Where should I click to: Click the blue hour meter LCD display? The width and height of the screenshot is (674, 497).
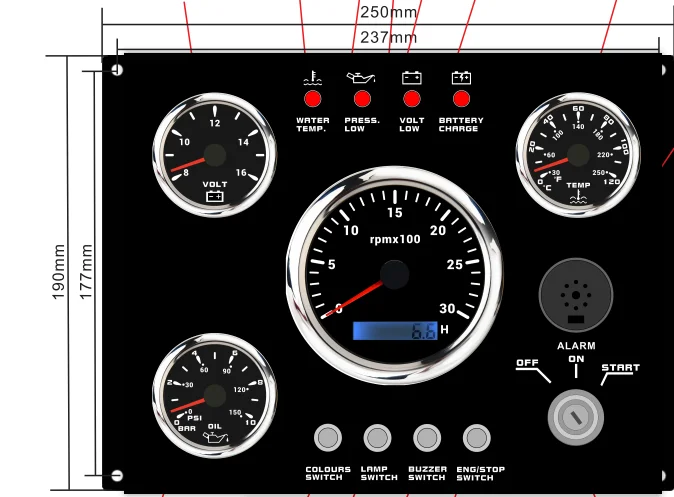[x=395, y=331]
